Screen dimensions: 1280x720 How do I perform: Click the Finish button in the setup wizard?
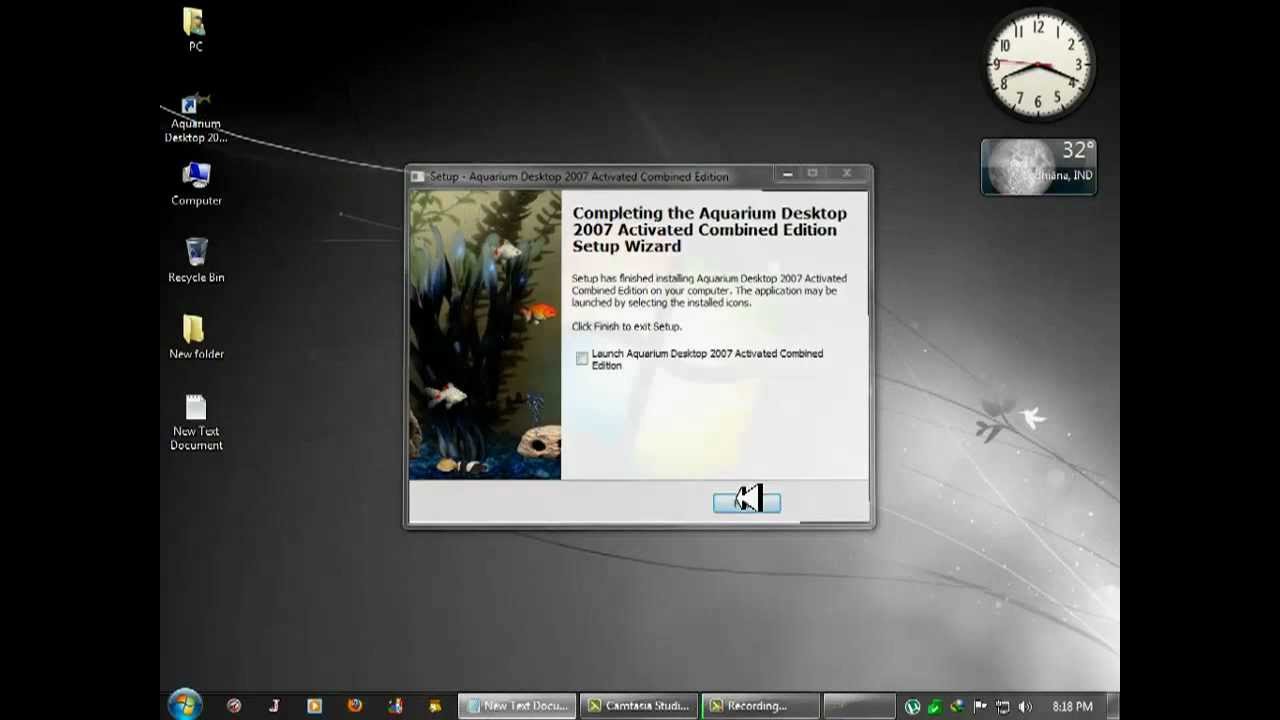pos(747,502)
